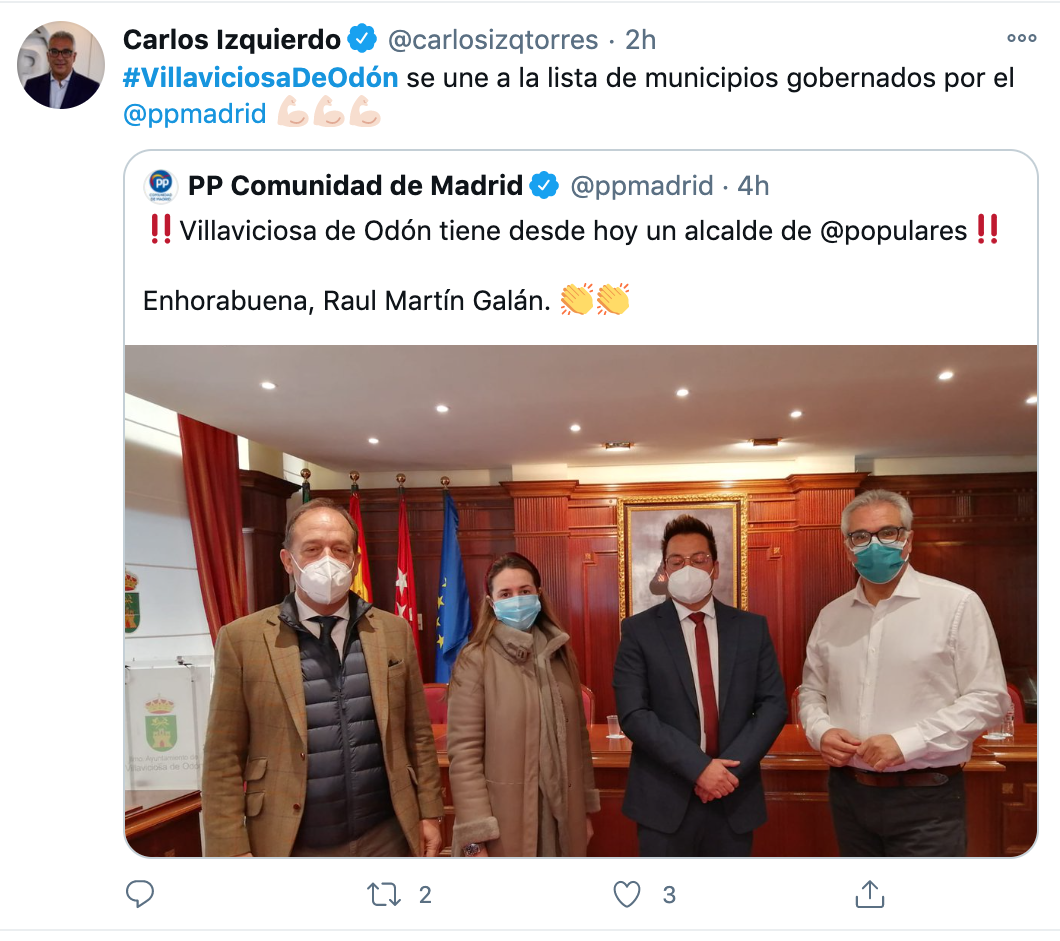Viewport: 1060px width, 941px height.
Task: Open the #VillaviciosaDeOdón hashtag link
Action: [260, 78]
